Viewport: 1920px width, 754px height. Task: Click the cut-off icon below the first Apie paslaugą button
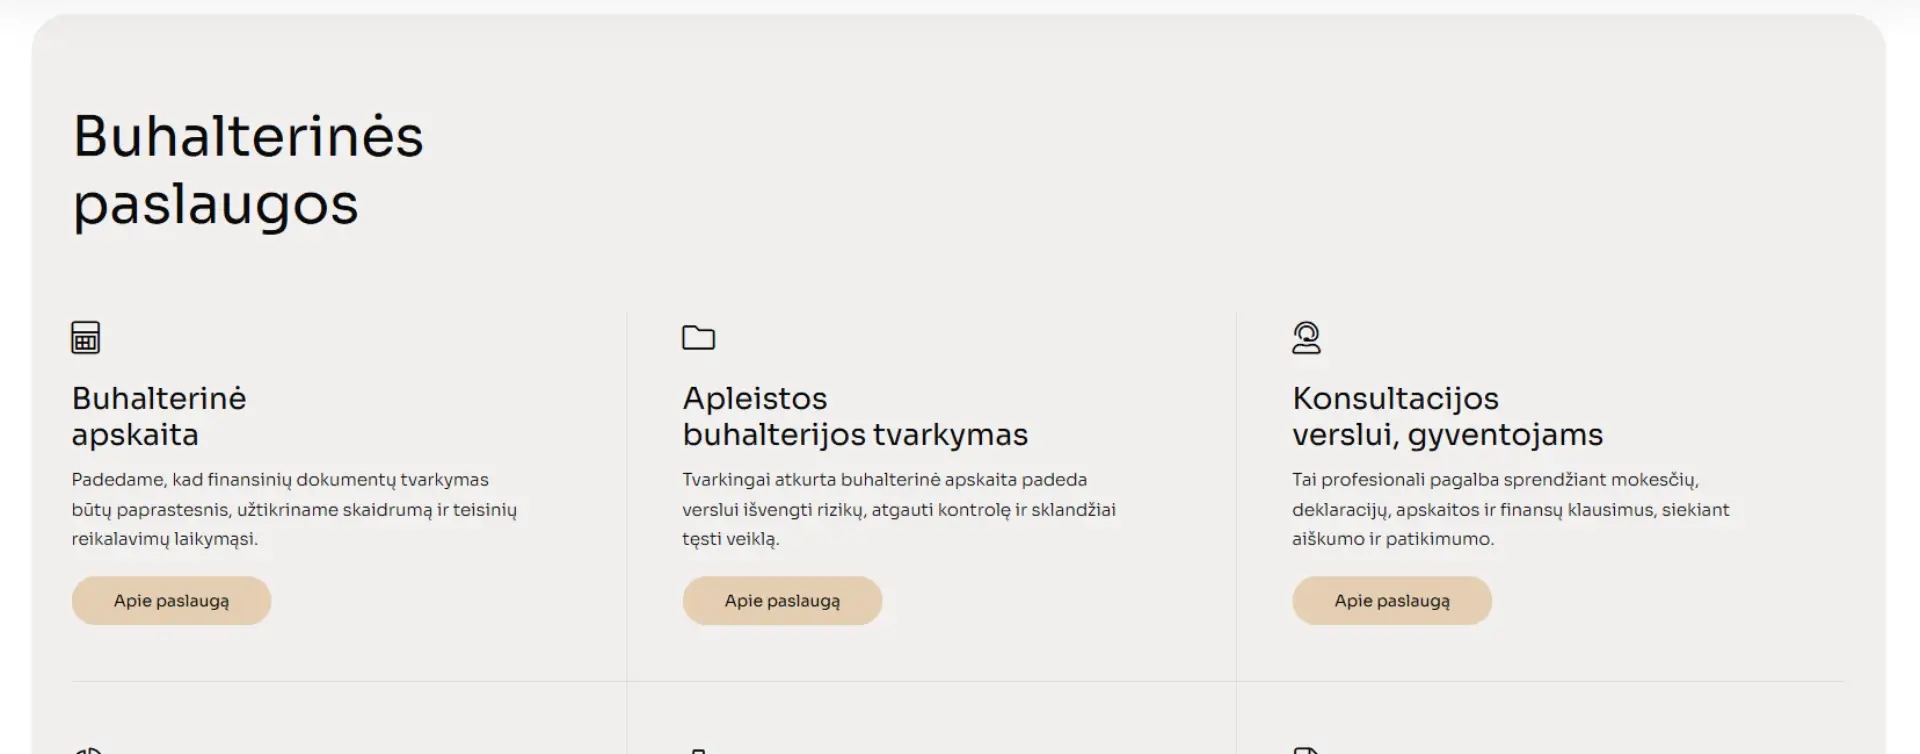pos(88,749)
